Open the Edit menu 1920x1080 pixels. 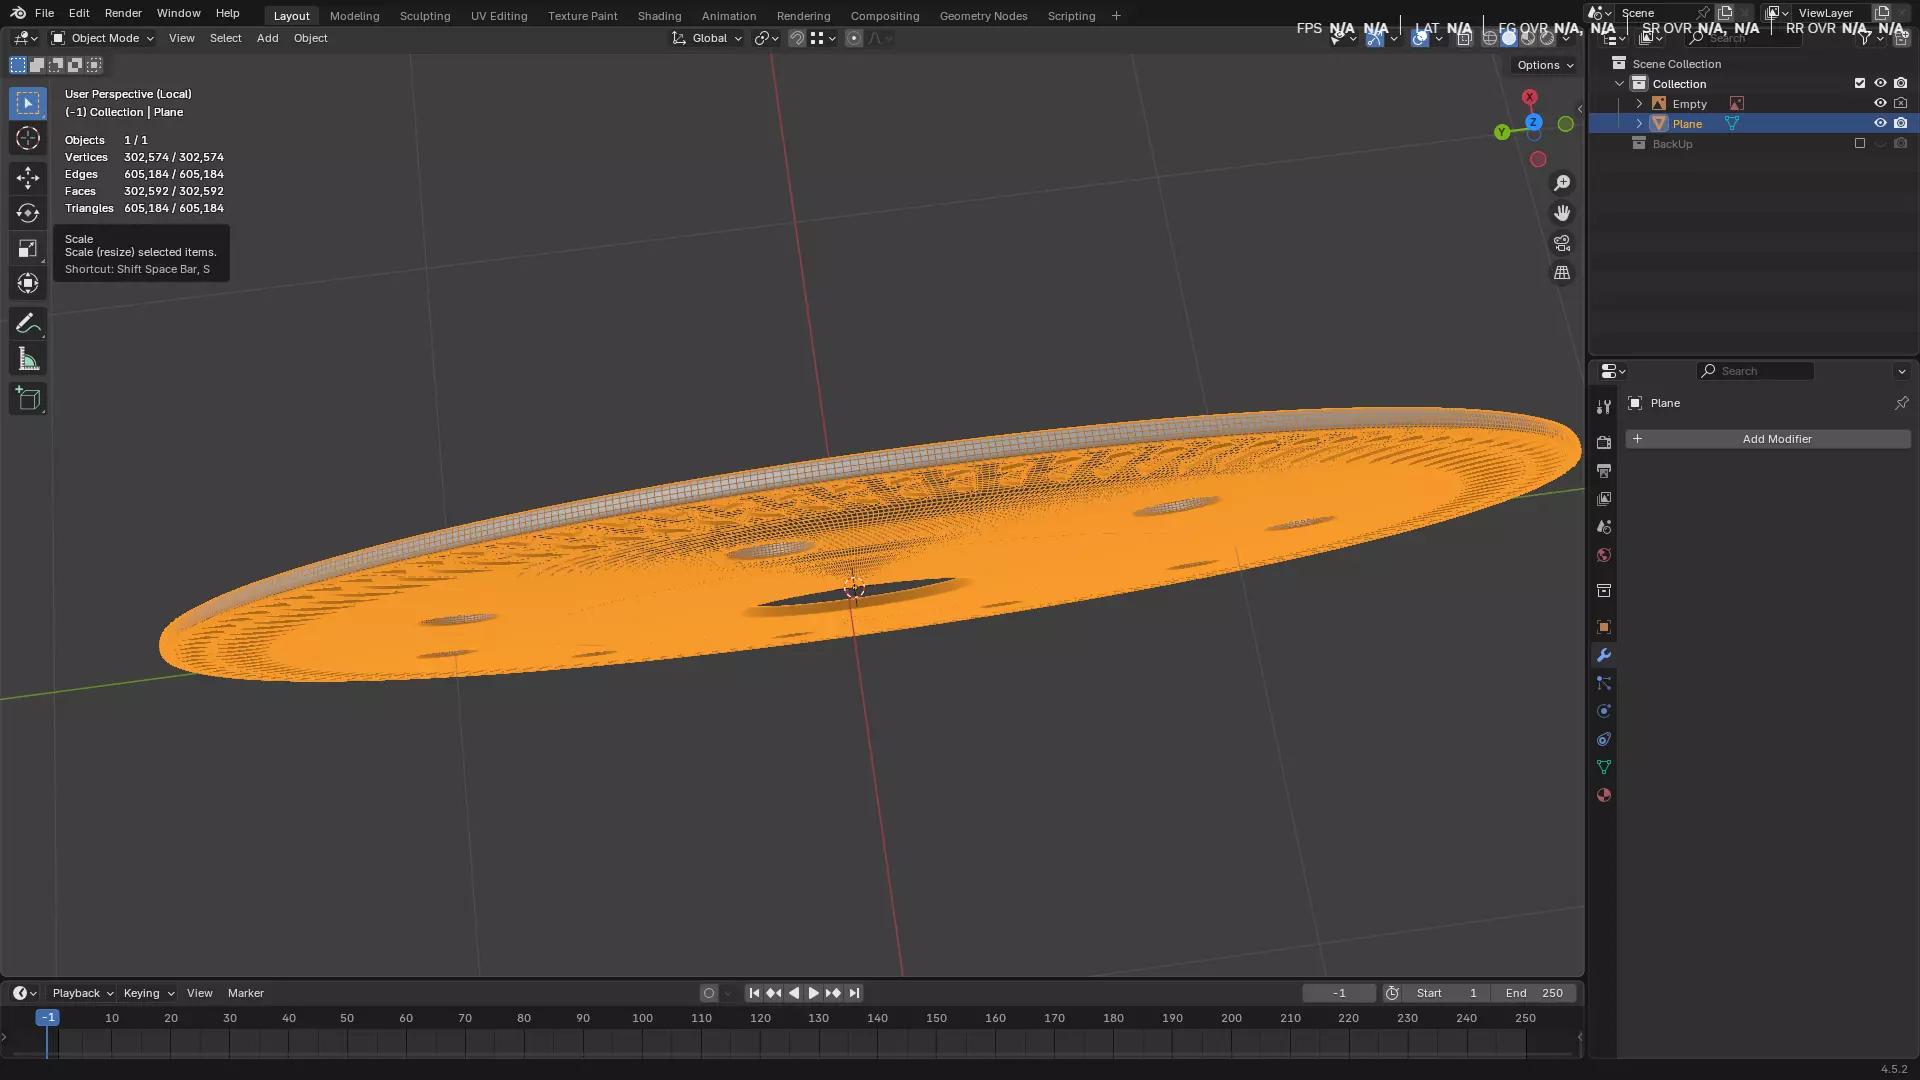pos(79,13)
